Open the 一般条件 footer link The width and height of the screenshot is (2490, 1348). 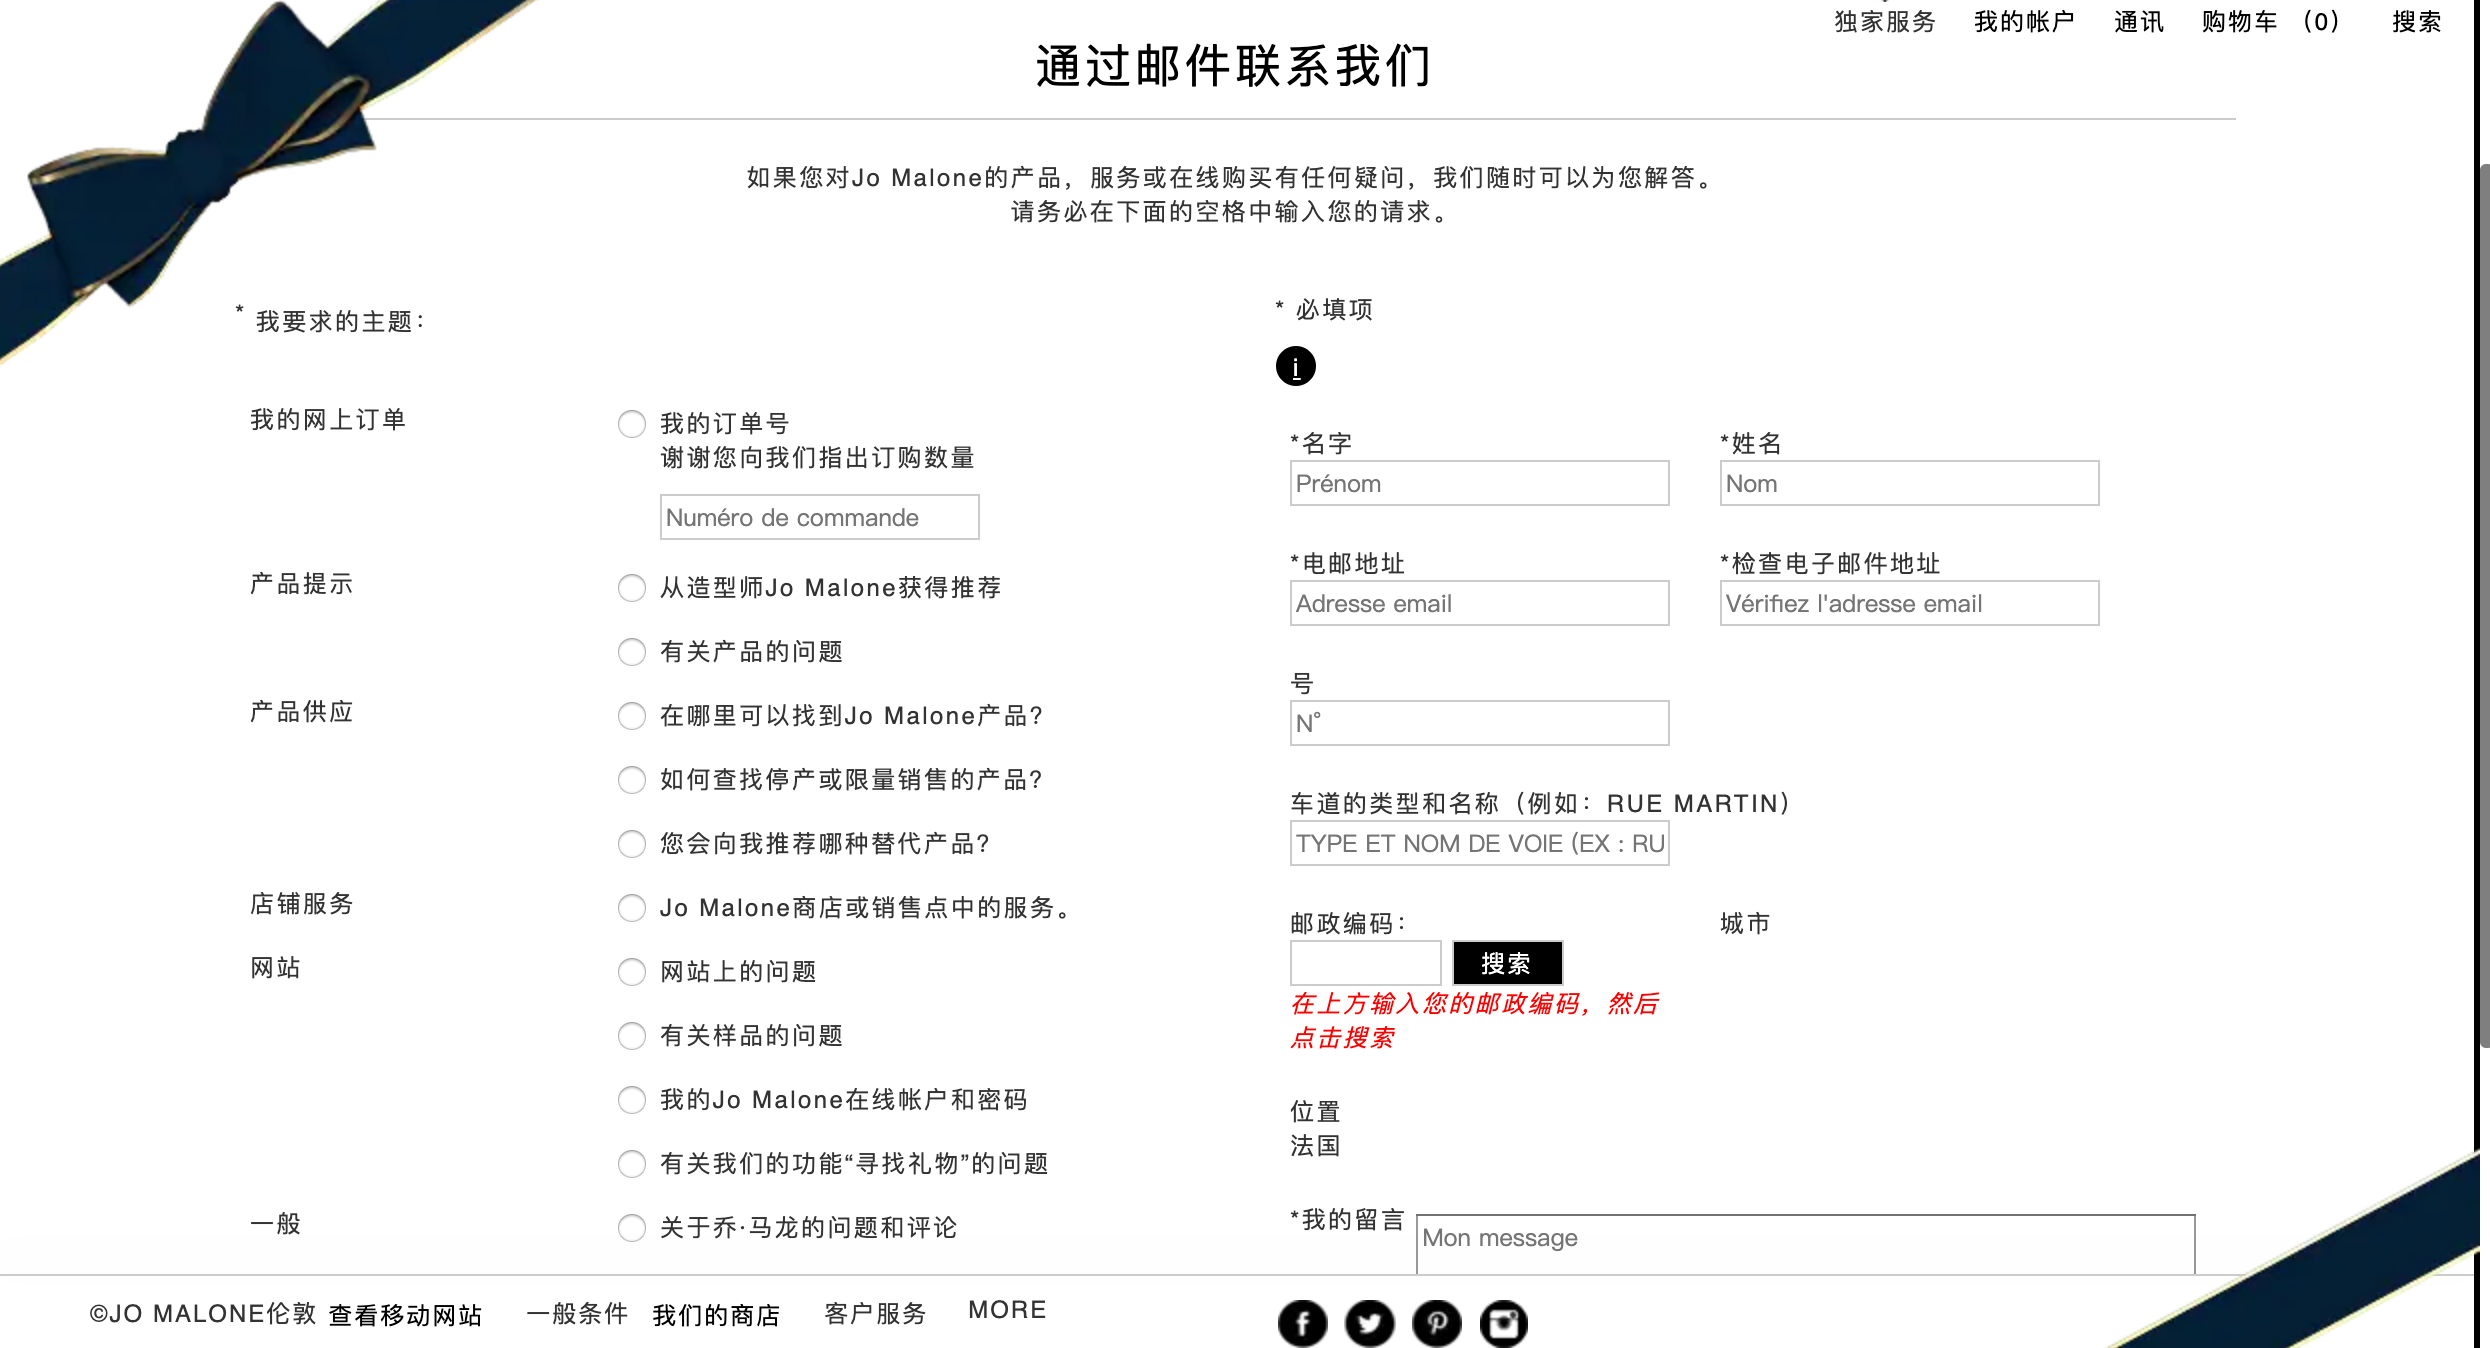[x=577, y=1313]
